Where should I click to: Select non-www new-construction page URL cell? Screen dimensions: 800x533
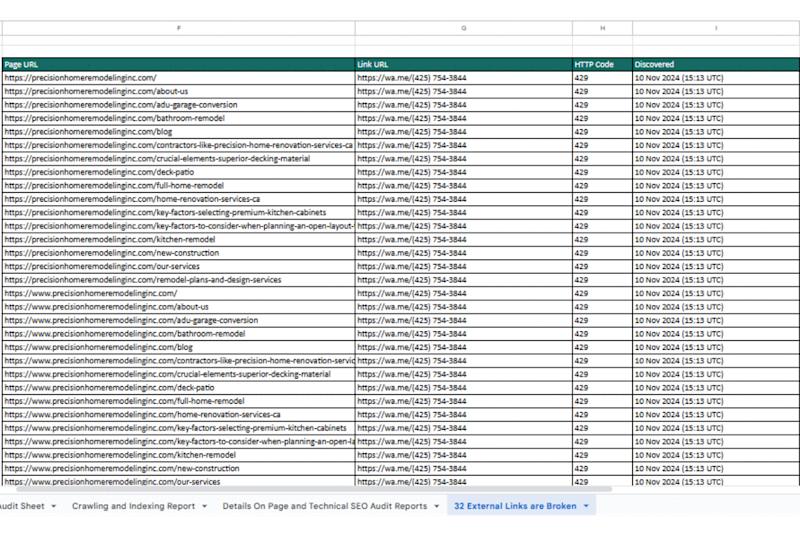pos(179,253)
